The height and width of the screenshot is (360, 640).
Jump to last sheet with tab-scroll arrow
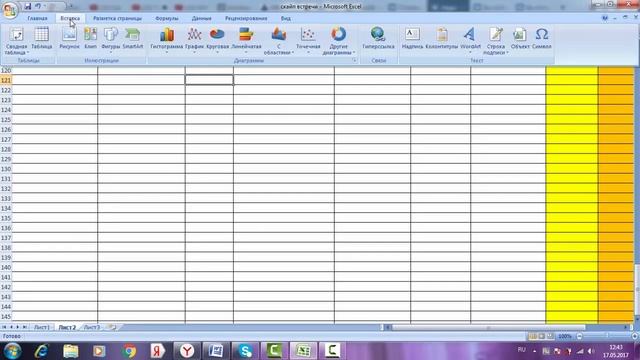(x=24, y=327)
